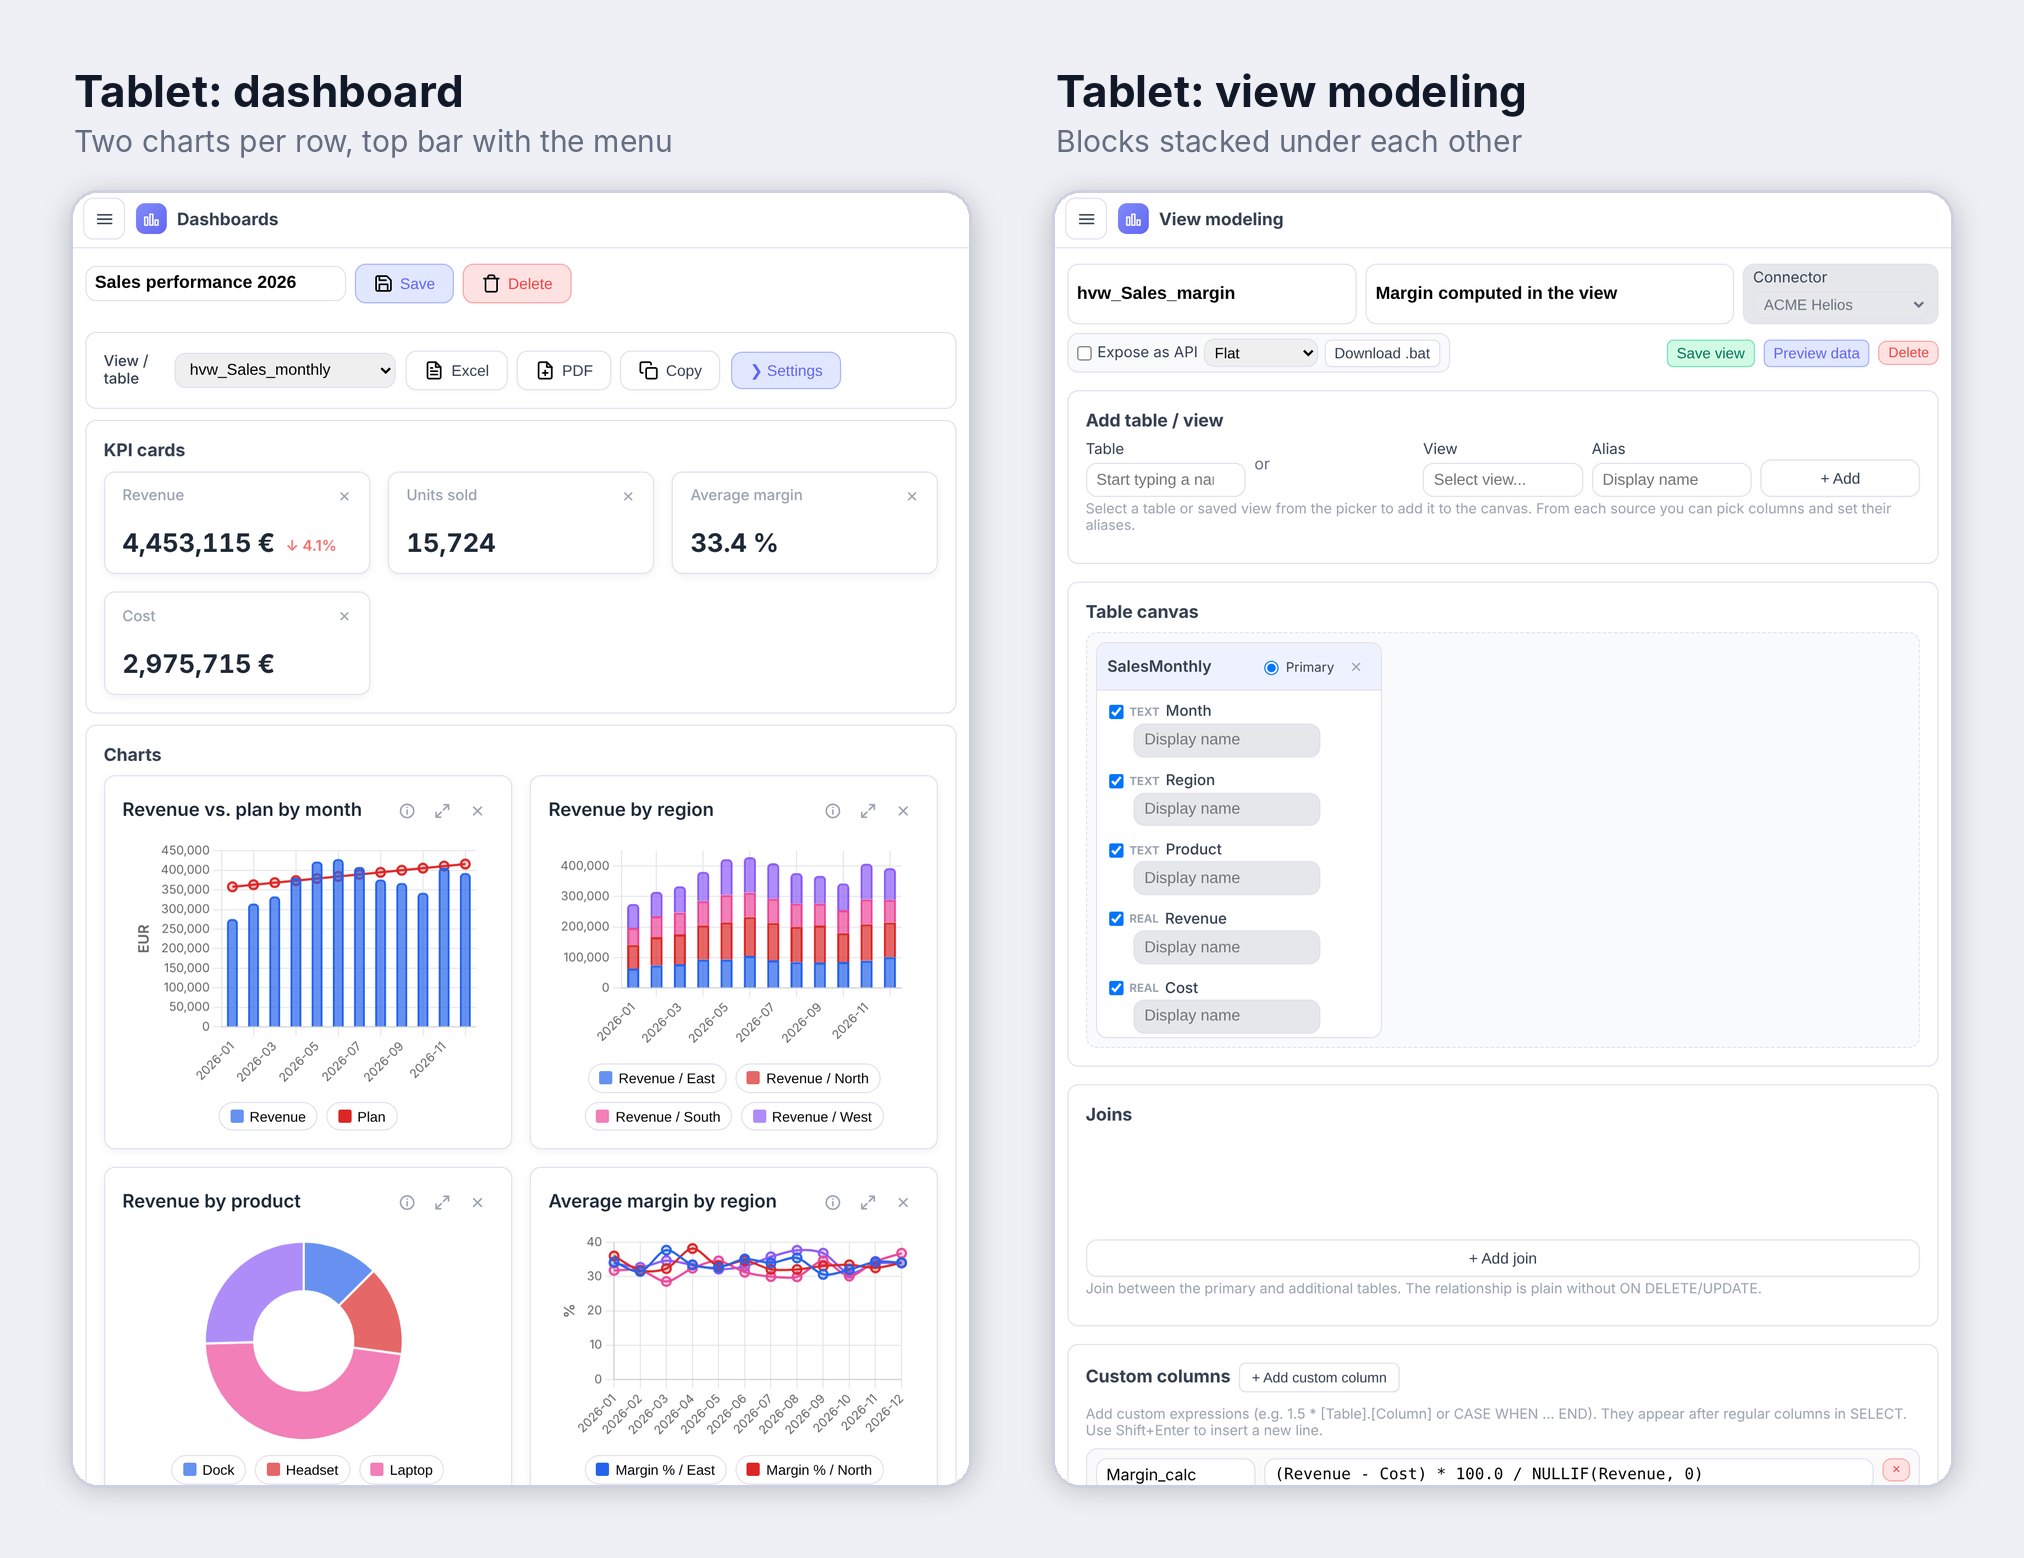The height and width of the screenshot is (1558, 2024).
Task: Close the Revenue by region chart
Action: [x=903, y=811]
